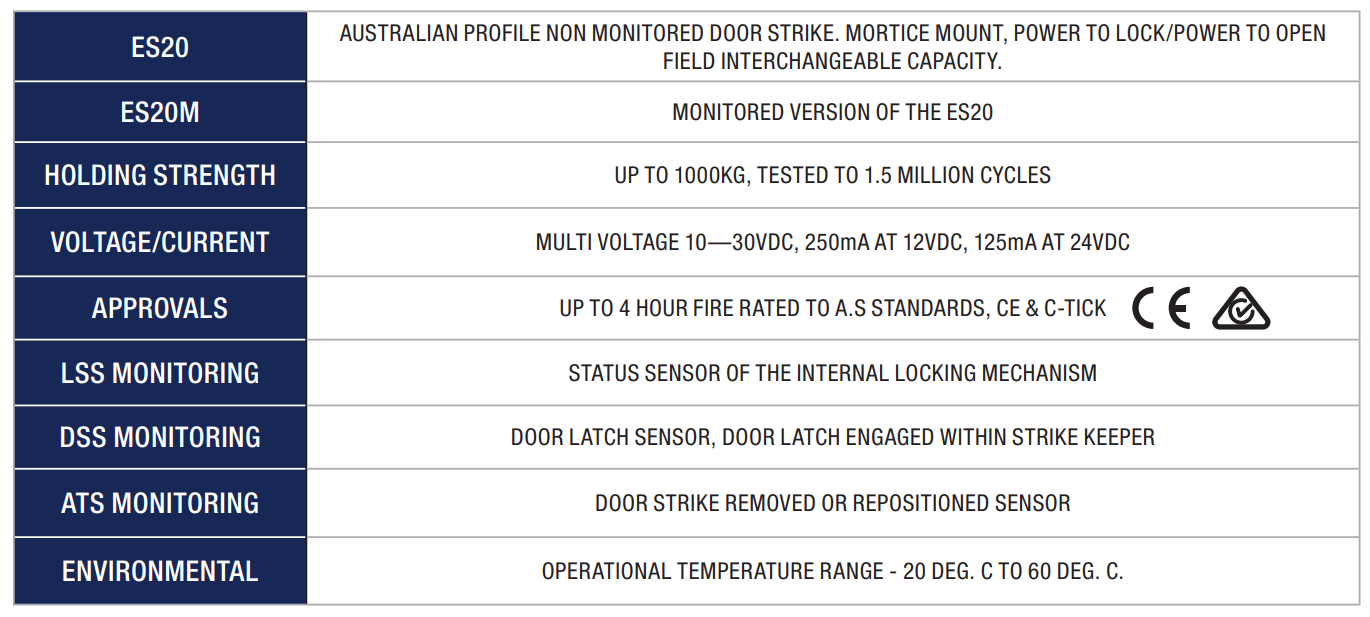The width and height of the screenshot is (1370, 617).
Task: Select the operational temperature range text
Action: point(832,571)
